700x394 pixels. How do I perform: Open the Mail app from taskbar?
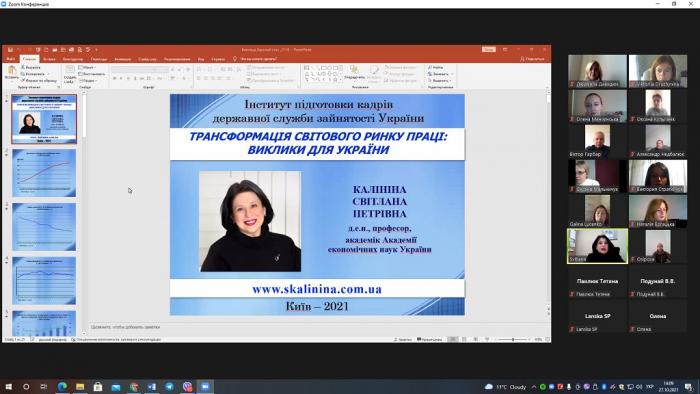(x=116, y=386)
